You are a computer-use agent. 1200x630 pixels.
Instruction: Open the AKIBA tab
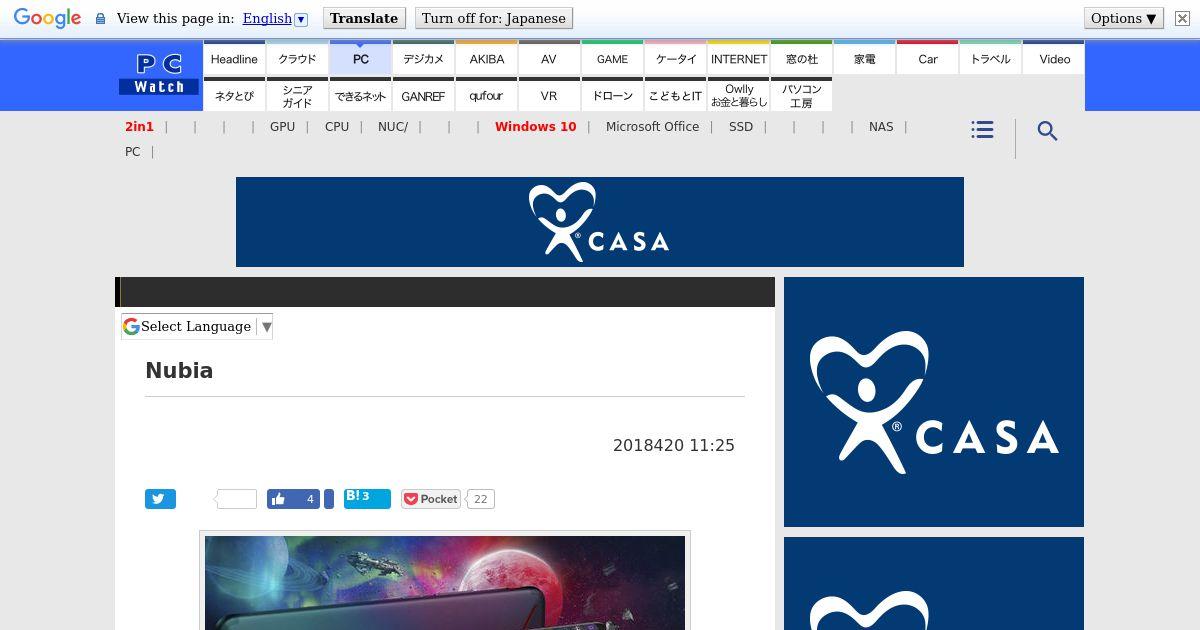coord(487,59)
